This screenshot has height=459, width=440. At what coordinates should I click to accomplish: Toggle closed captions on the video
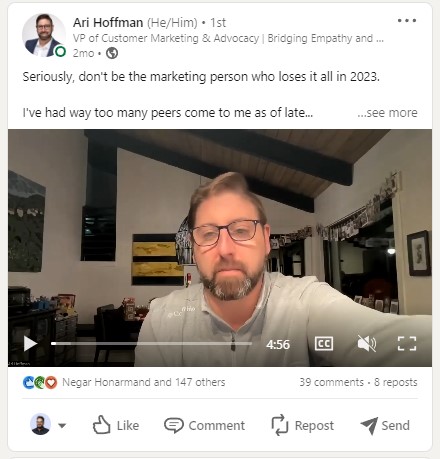324,344
